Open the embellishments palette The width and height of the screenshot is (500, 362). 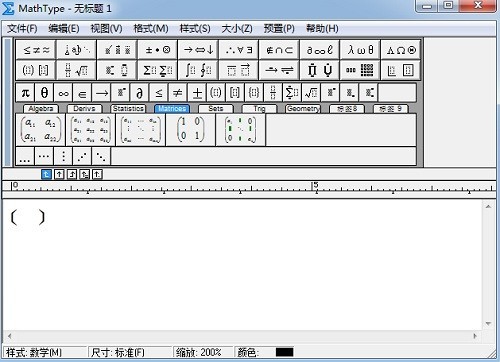point(117,50)
